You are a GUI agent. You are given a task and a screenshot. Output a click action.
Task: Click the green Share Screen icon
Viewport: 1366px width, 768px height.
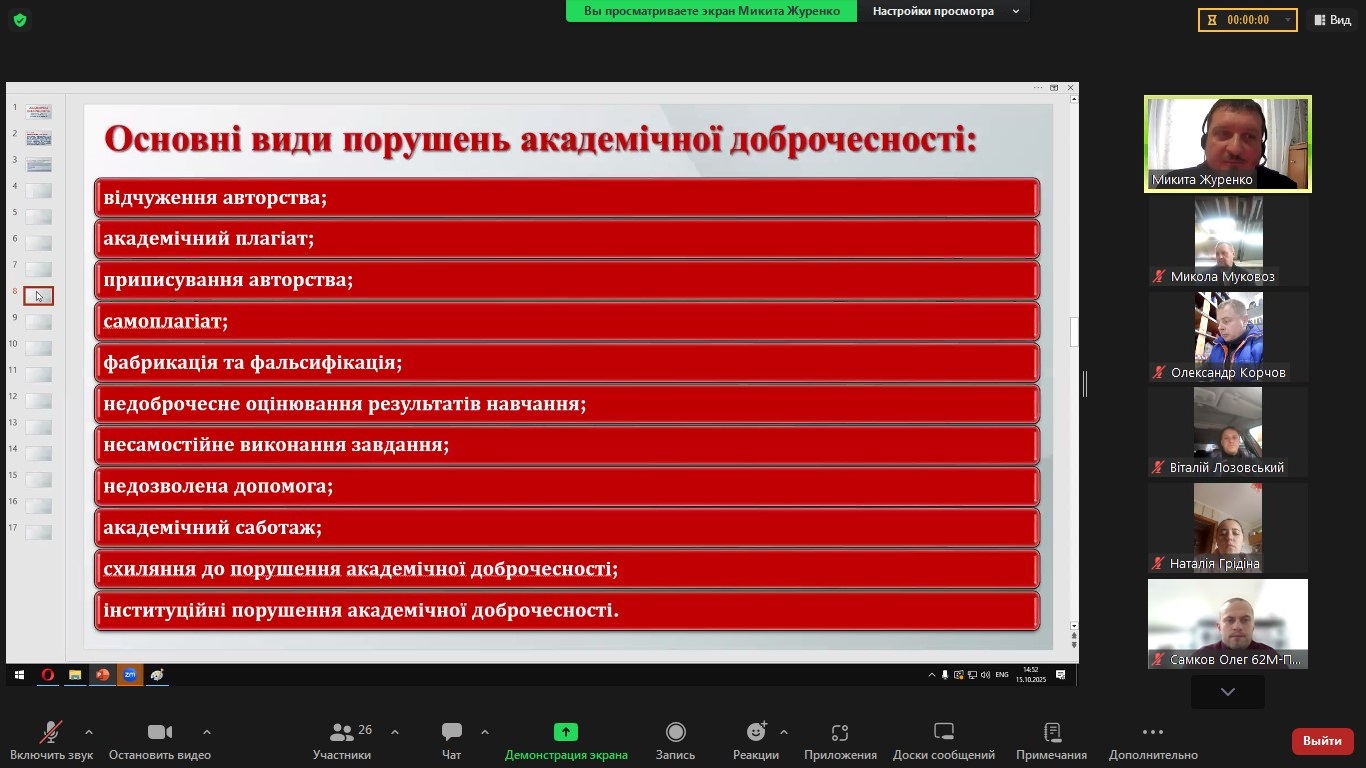coord(566,733)
